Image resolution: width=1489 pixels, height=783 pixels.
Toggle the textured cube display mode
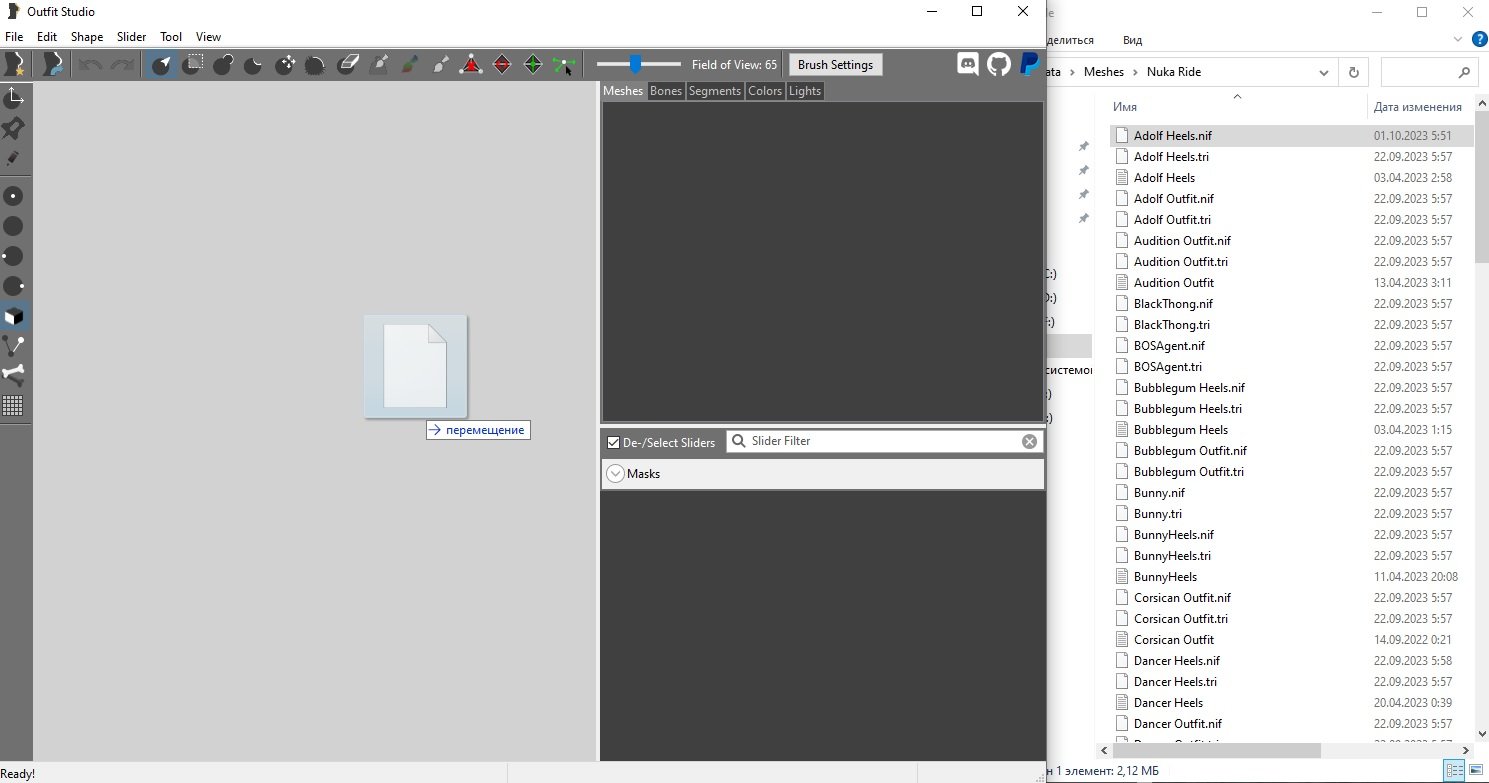[14, 316]
